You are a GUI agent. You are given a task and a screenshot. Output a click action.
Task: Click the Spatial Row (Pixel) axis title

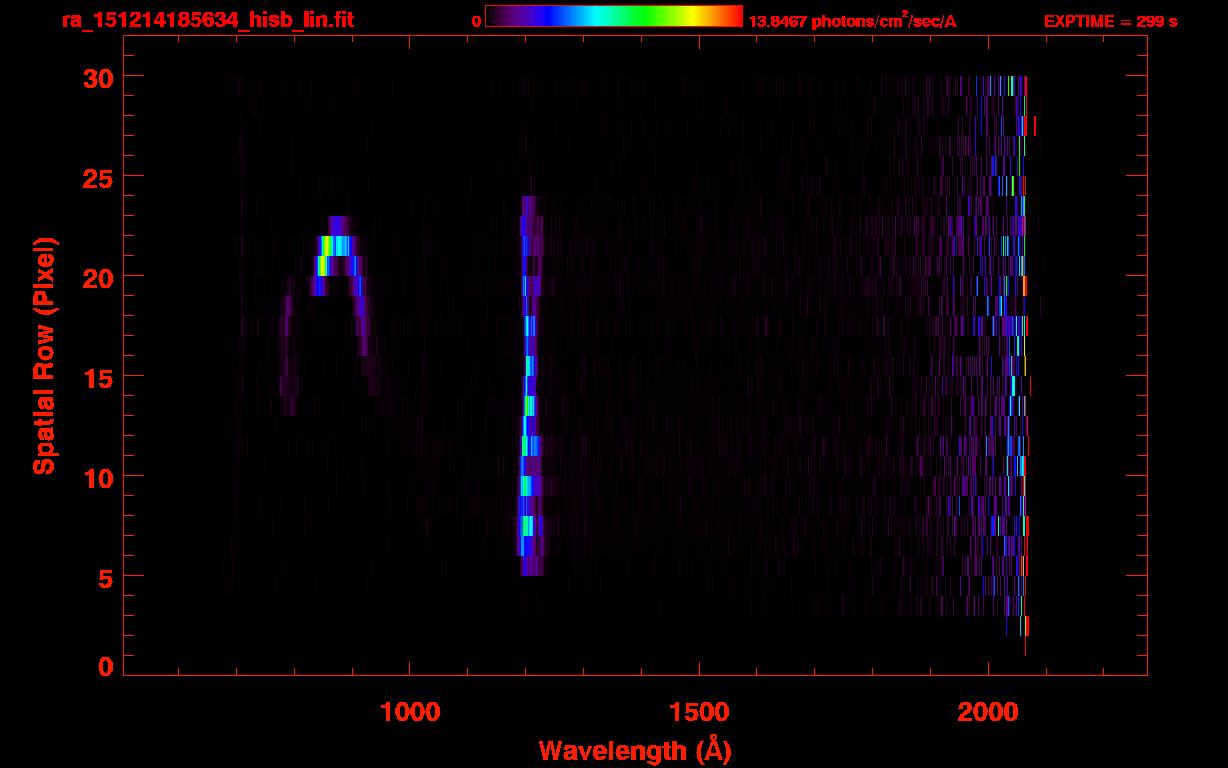point(43,356)
